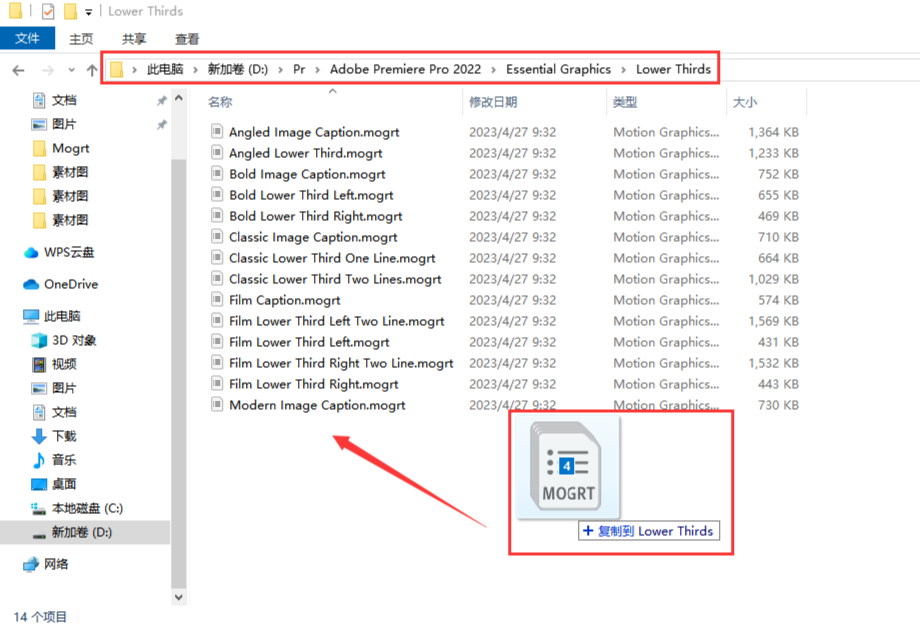Image resolution: width=920 pixels, height=626 pixels.
Task: Click the Pr breadcrumb segment
Action: pyautogui.click(x=299, y=69)
